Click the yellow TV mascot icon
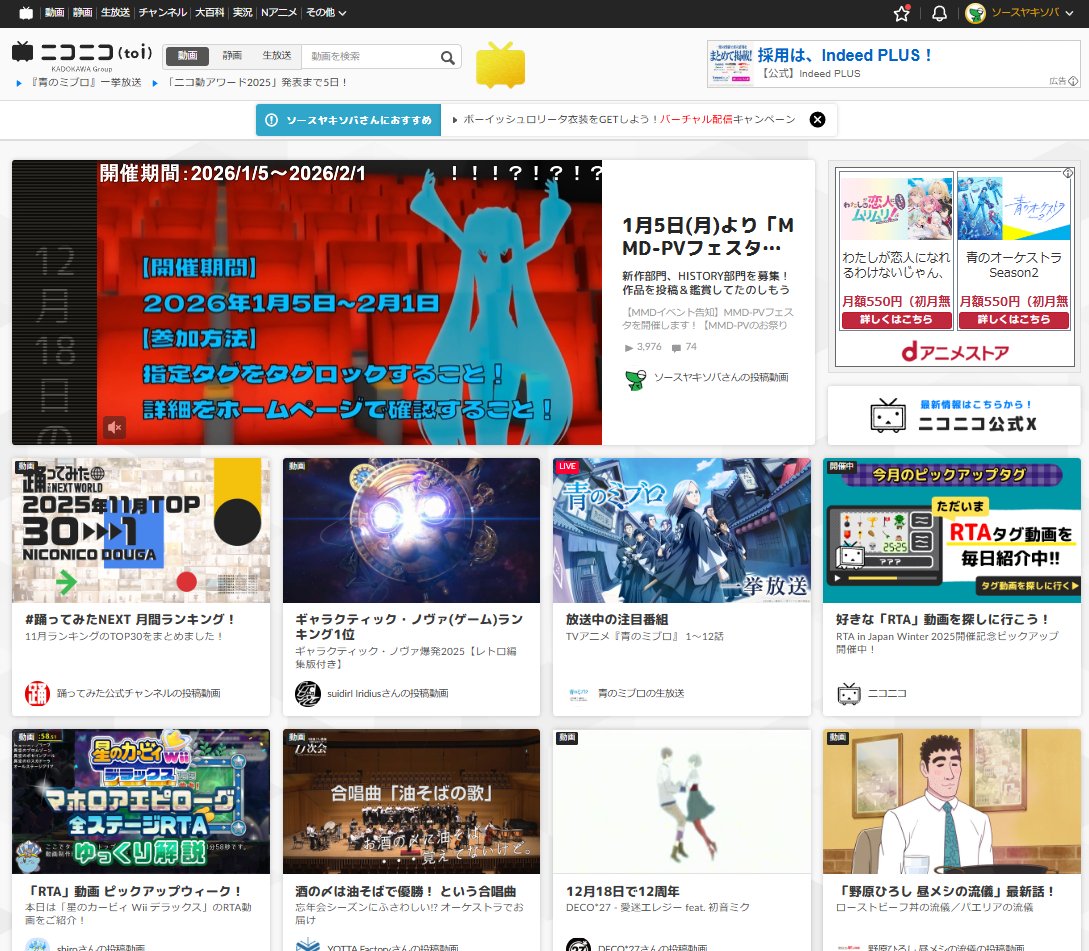The width and height of the screenshot is (1089, 951). [500, 65]
